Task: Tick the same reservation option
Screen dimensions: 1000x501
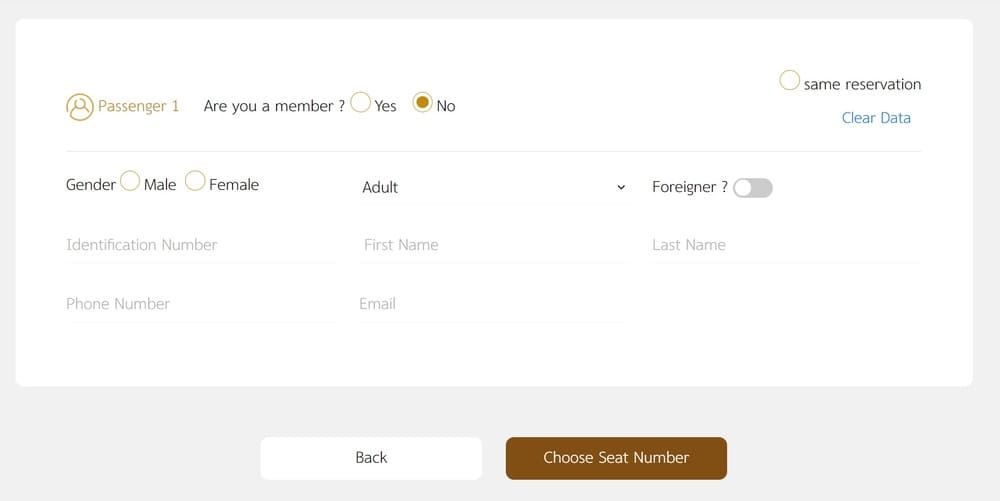Action: pos(790,80)
